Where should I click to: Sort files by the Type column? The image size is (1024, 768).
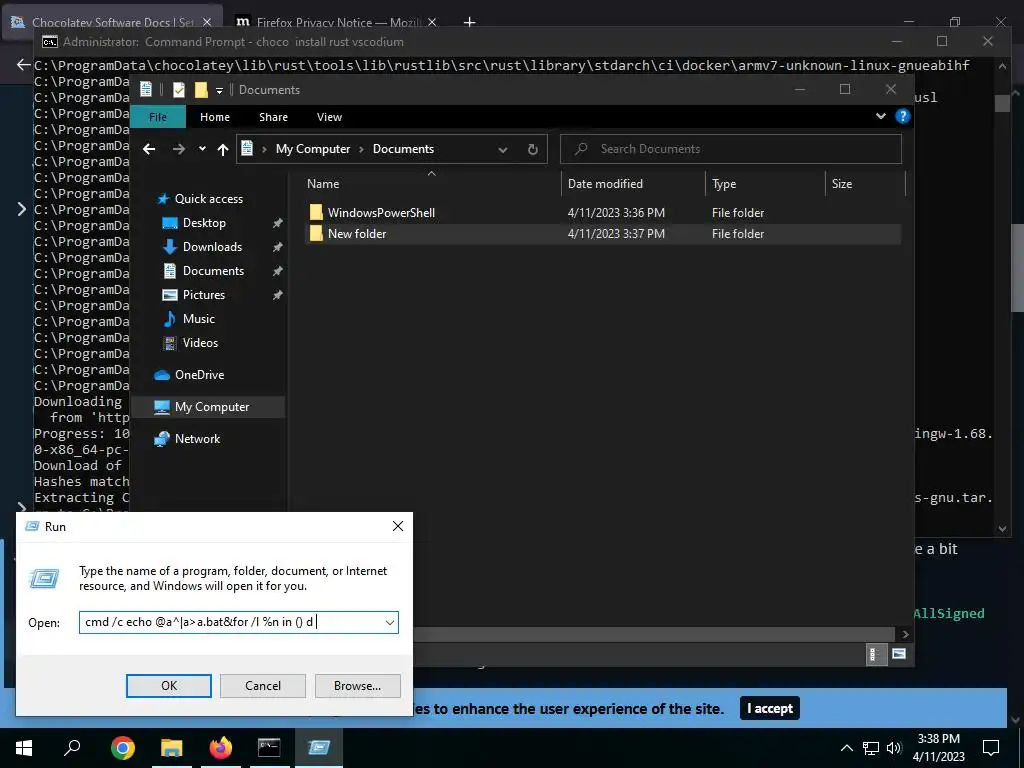(x=765, y=184)
